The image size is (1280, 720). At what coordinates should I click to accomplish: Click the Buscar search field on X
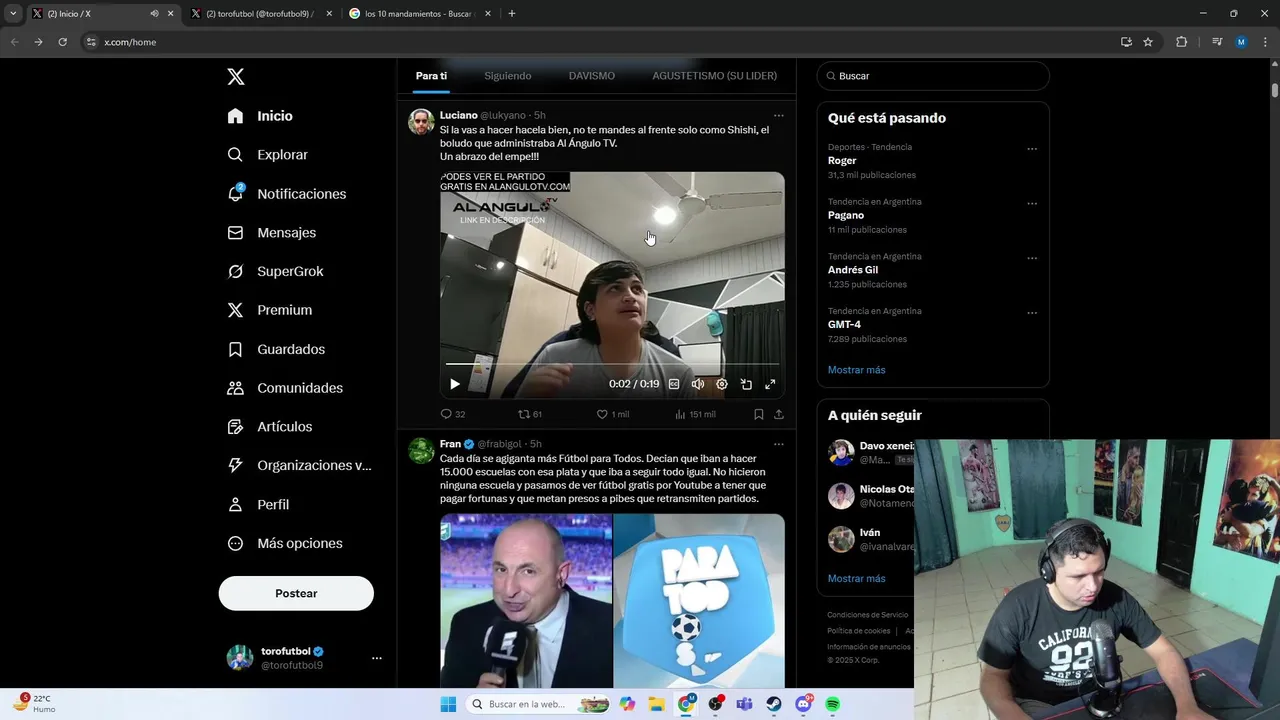pyautogui.click(x=933, y=76)
